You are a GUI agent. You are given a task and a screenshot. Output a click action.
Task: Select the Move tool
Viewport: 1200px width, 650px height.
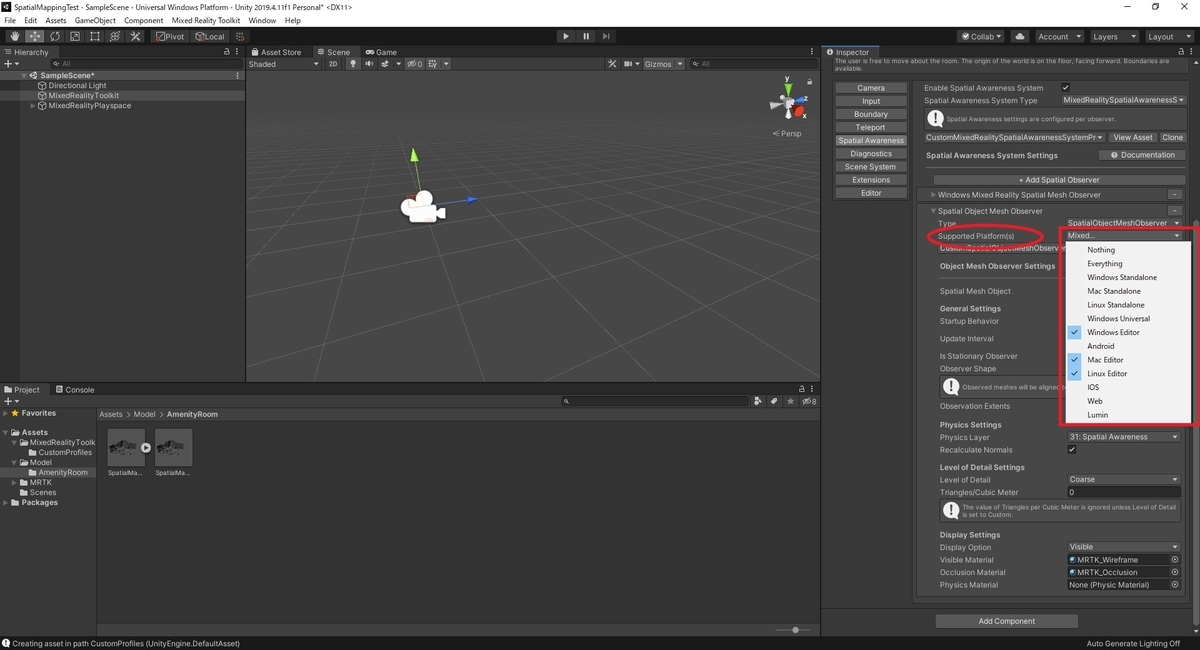[x=34, y=36]
